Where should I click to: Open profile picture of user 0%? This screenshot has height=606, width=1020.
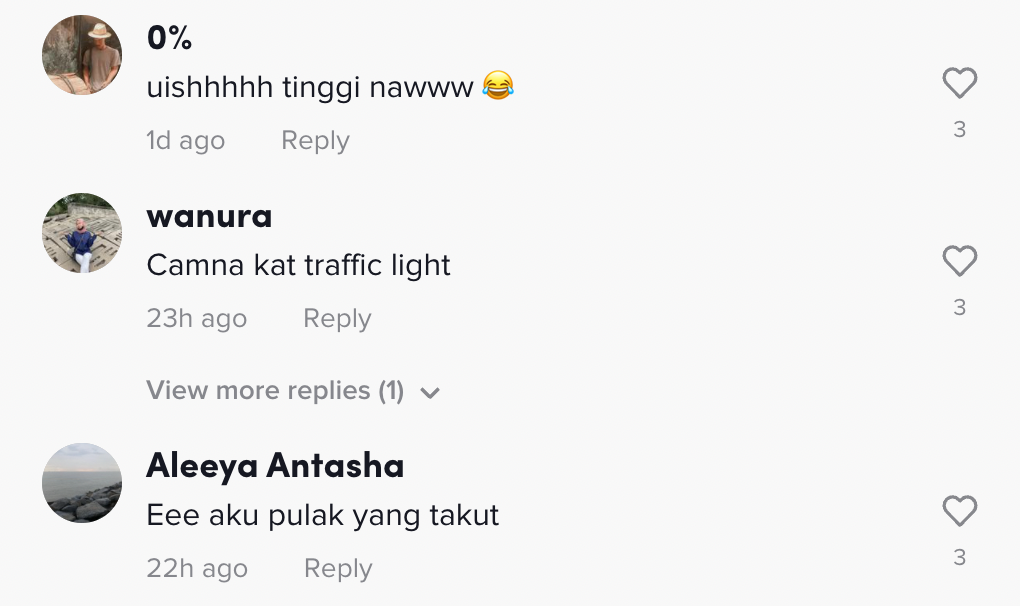(82, 55)
